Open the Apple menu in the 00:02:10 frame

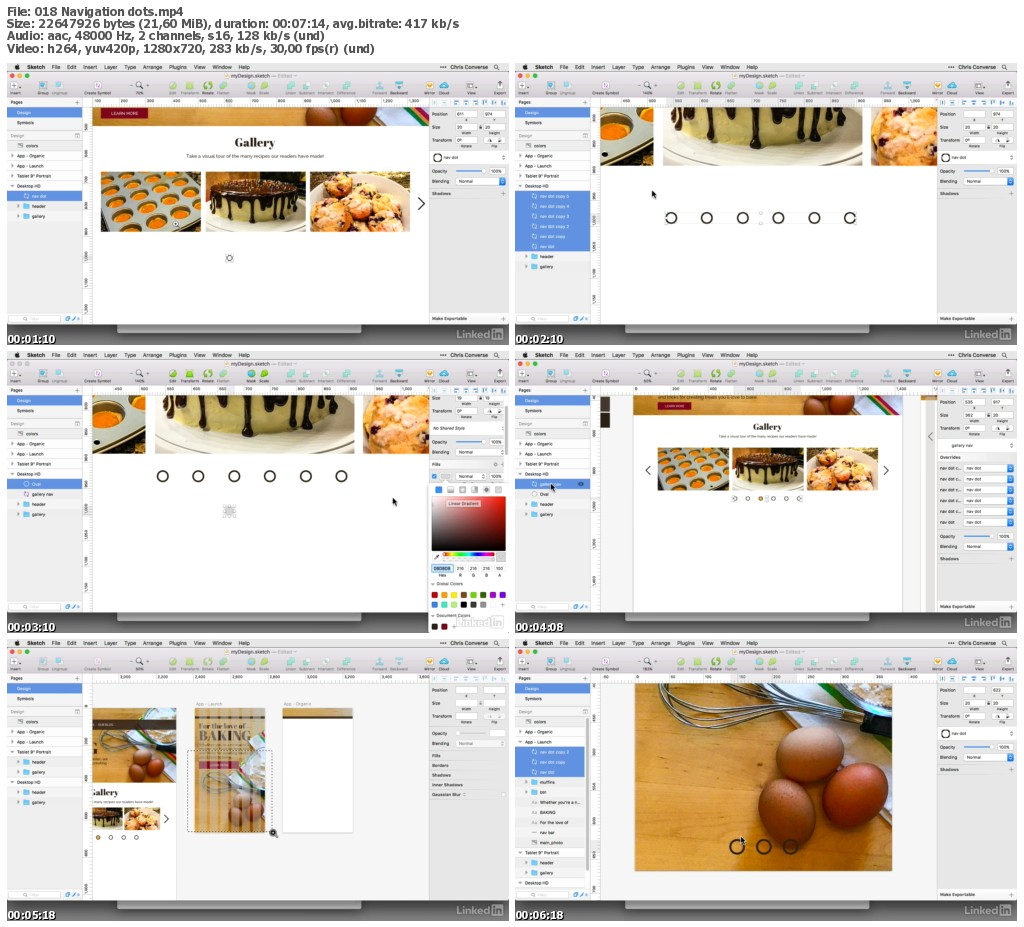pyautogui.click(x=525, y=67)
